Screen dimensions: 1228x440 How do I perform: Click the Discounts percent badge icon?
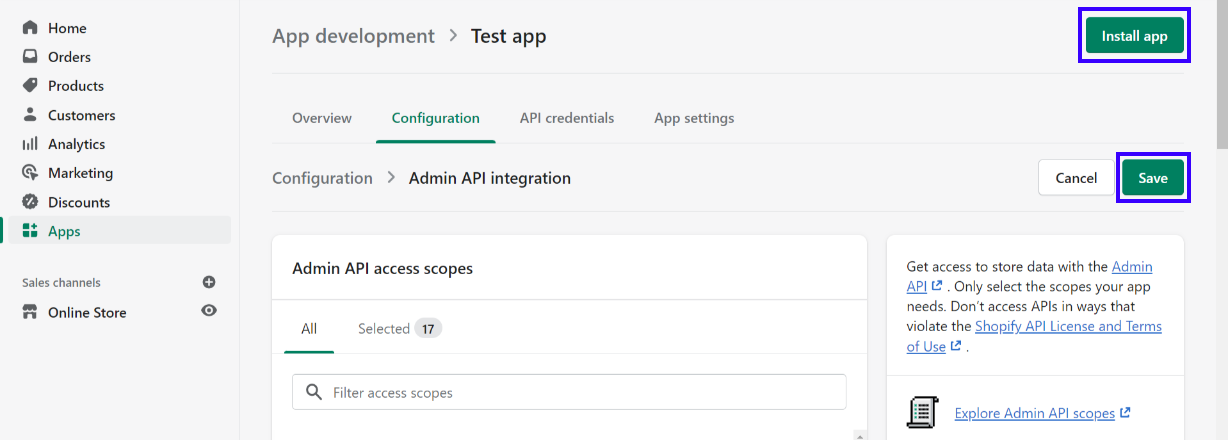point(30,202)
